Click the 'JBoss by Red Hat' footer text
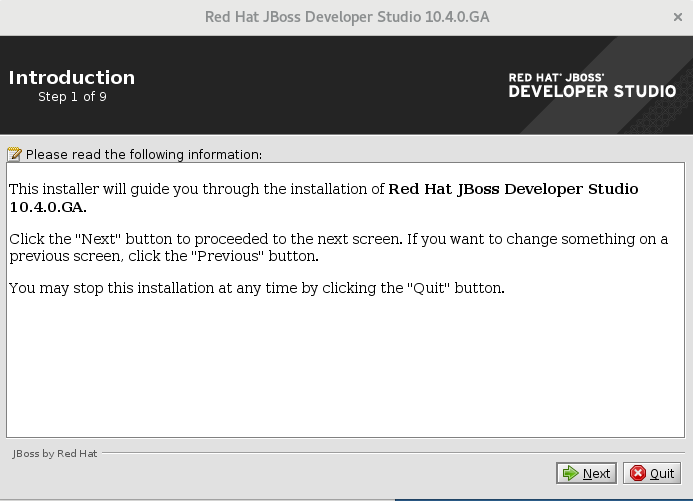693x501 pixels. 55,454
